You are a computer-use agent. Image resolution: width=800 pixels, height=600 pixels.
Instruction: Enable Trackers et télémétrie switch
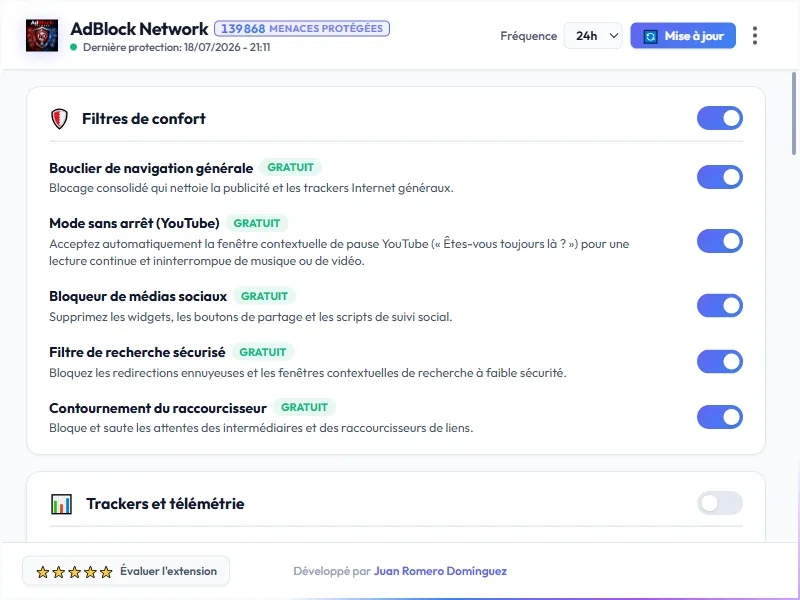pos(719,504)
